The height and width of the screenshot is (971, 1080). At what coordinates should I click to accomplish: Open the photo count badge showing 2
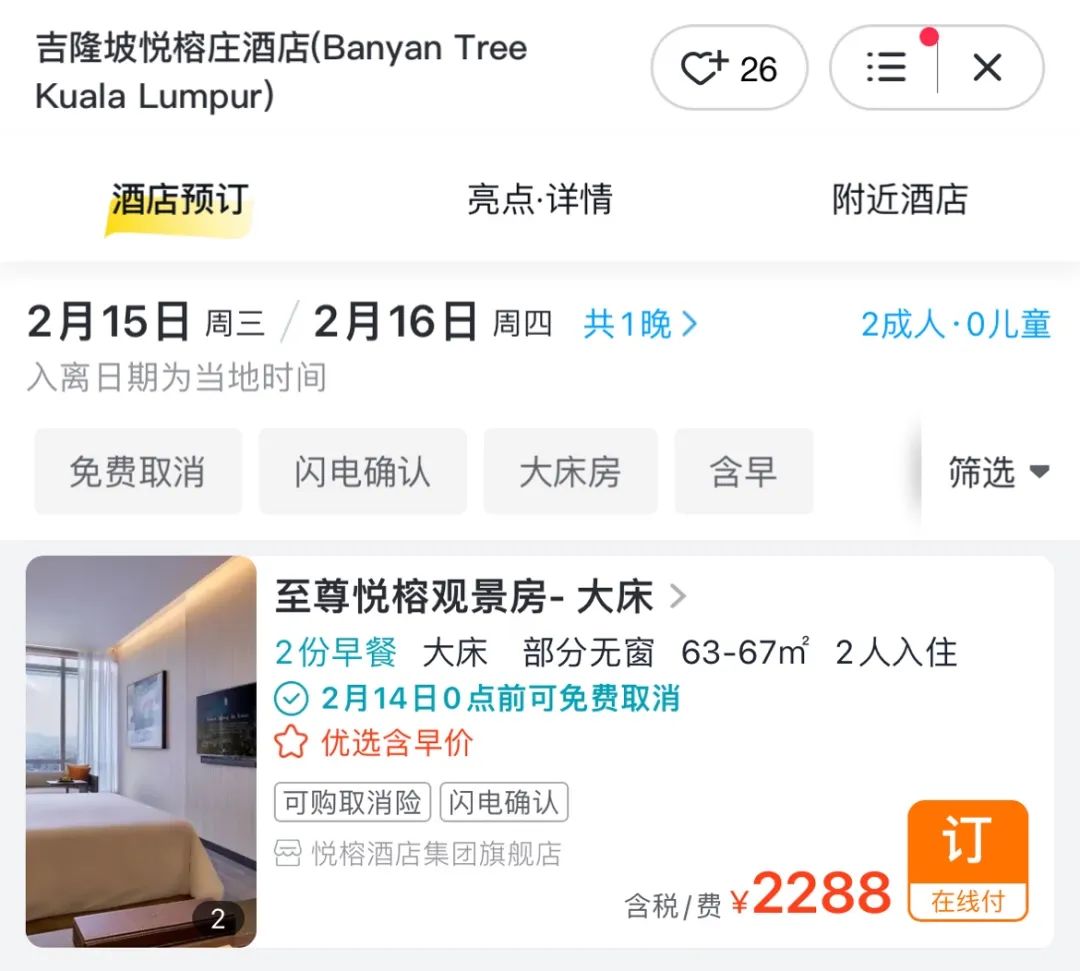(x=218, y=919)
